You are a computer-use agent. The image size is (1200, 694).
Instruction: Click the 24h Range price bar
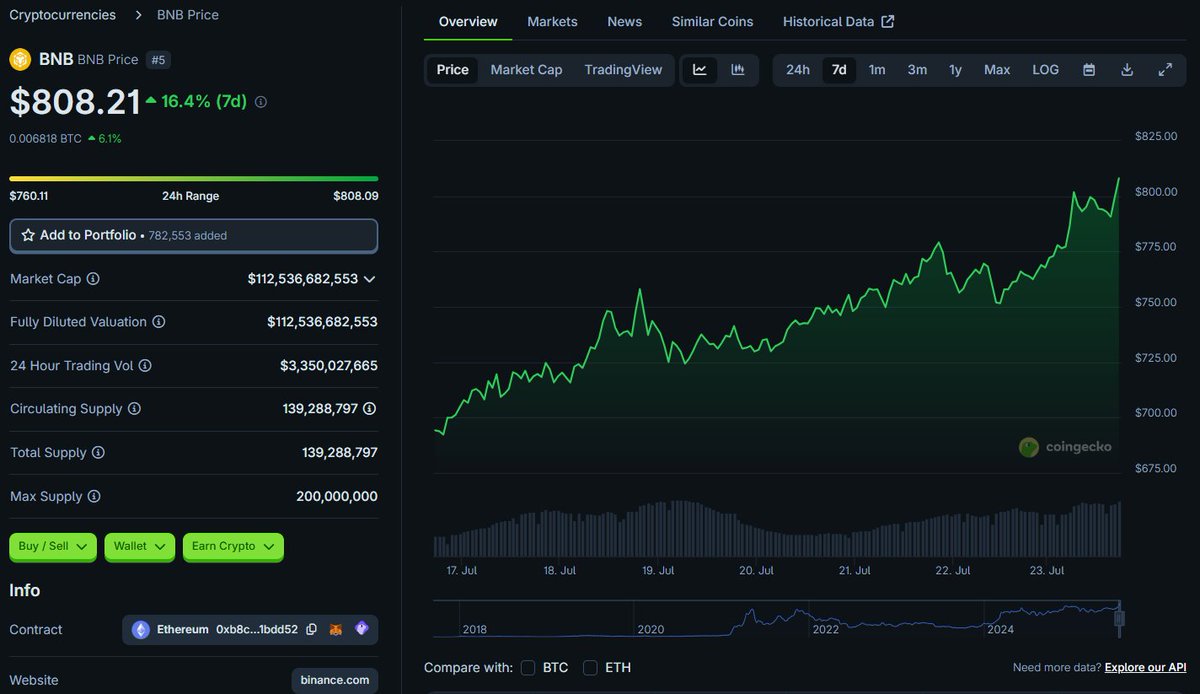click(x=194, y=178)
